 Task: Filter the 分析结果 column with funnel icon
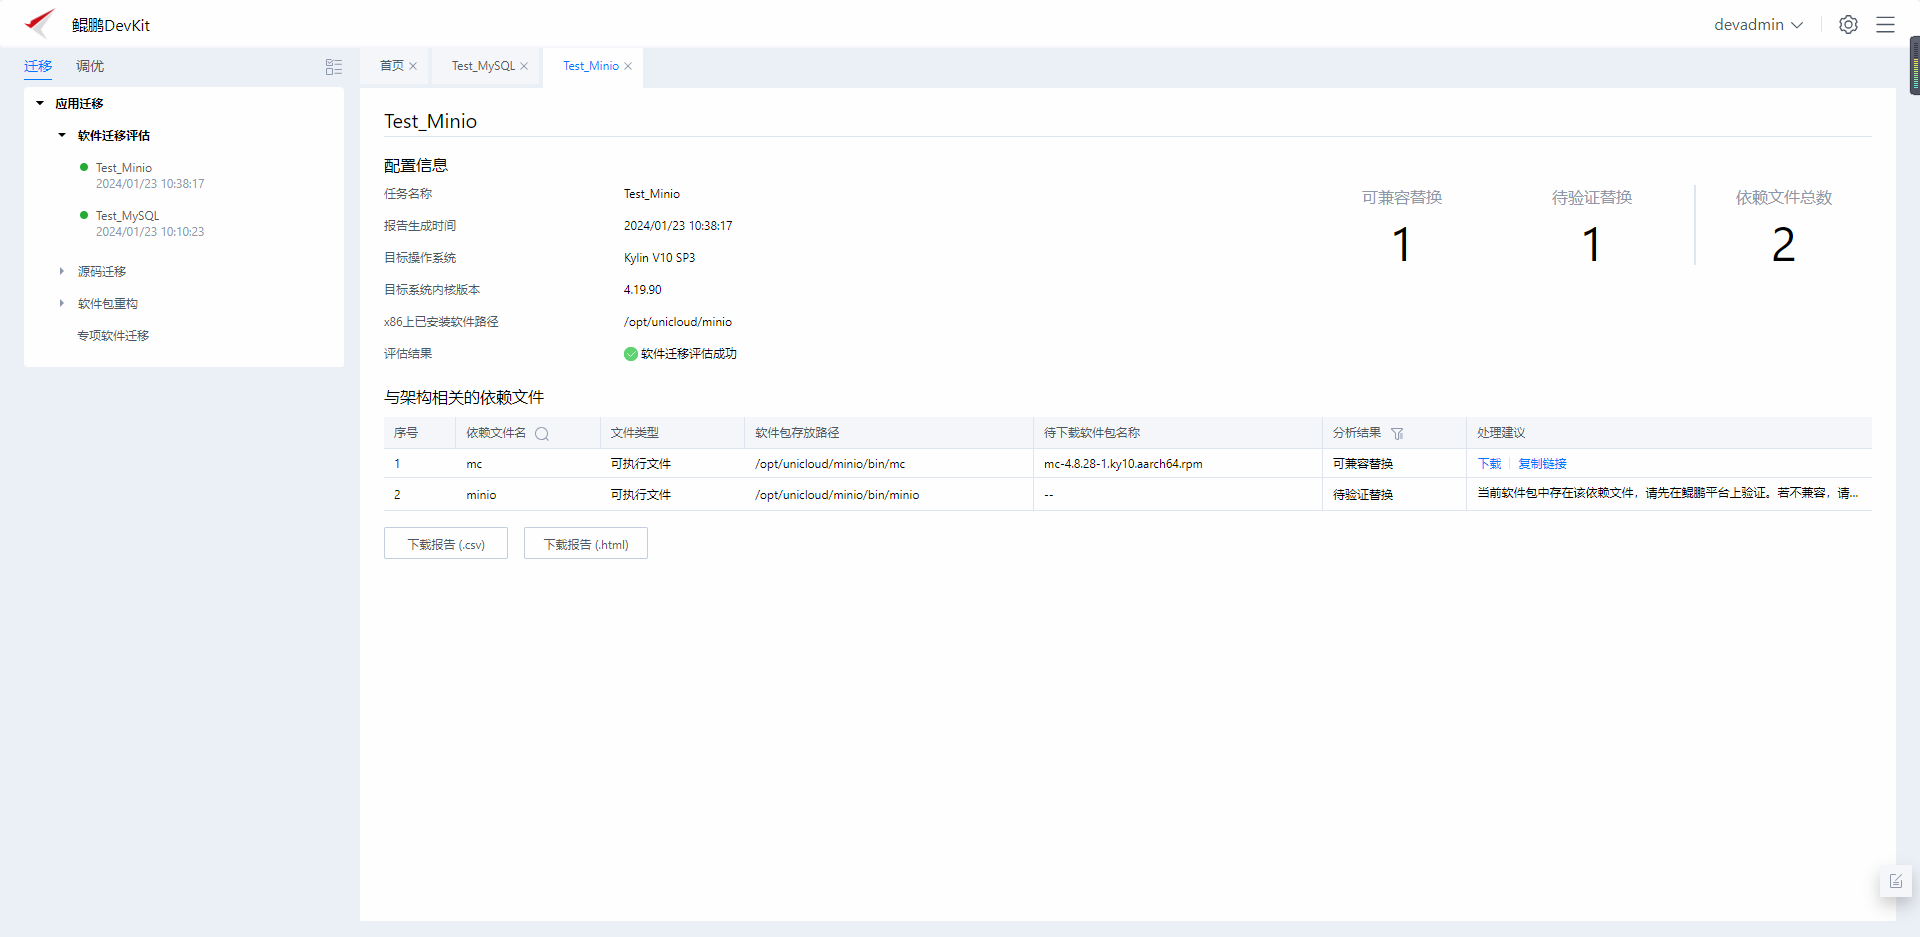pos(1397,434)
